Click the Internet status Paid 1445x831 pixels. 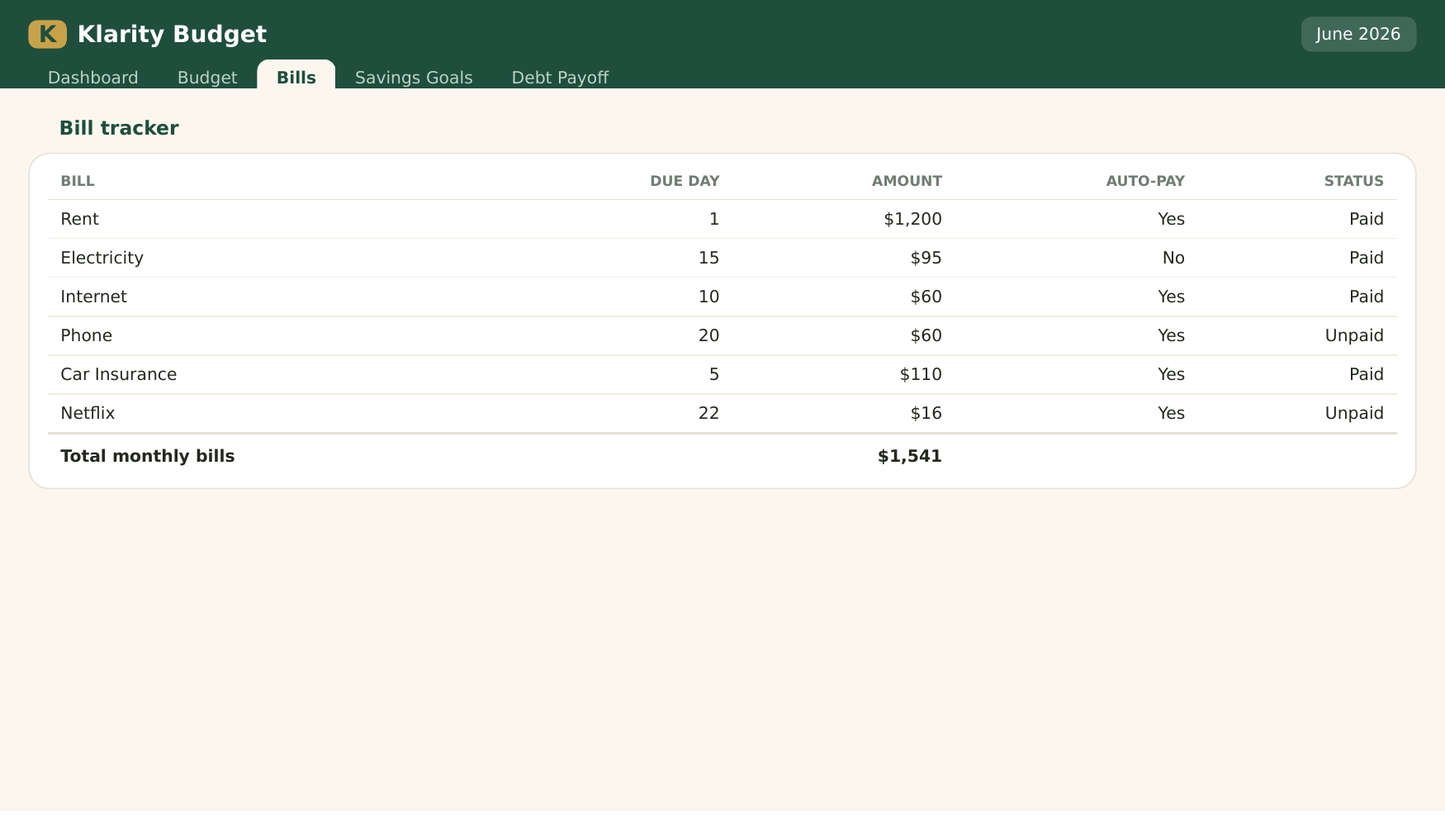point(1366,297)
